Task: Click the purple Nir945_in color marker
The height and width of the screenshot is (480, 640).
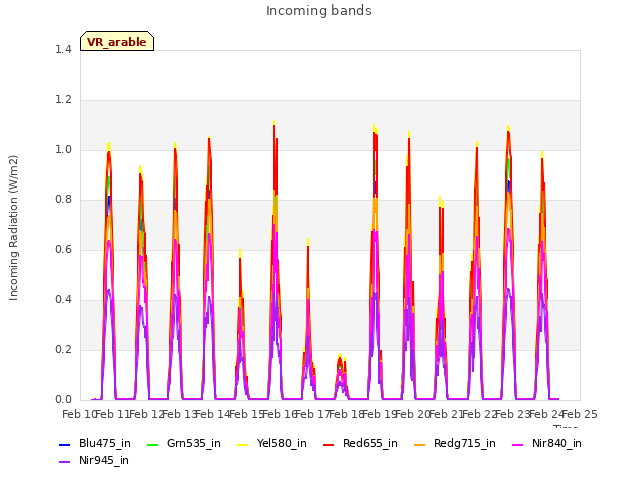Action: coord(64,462)
